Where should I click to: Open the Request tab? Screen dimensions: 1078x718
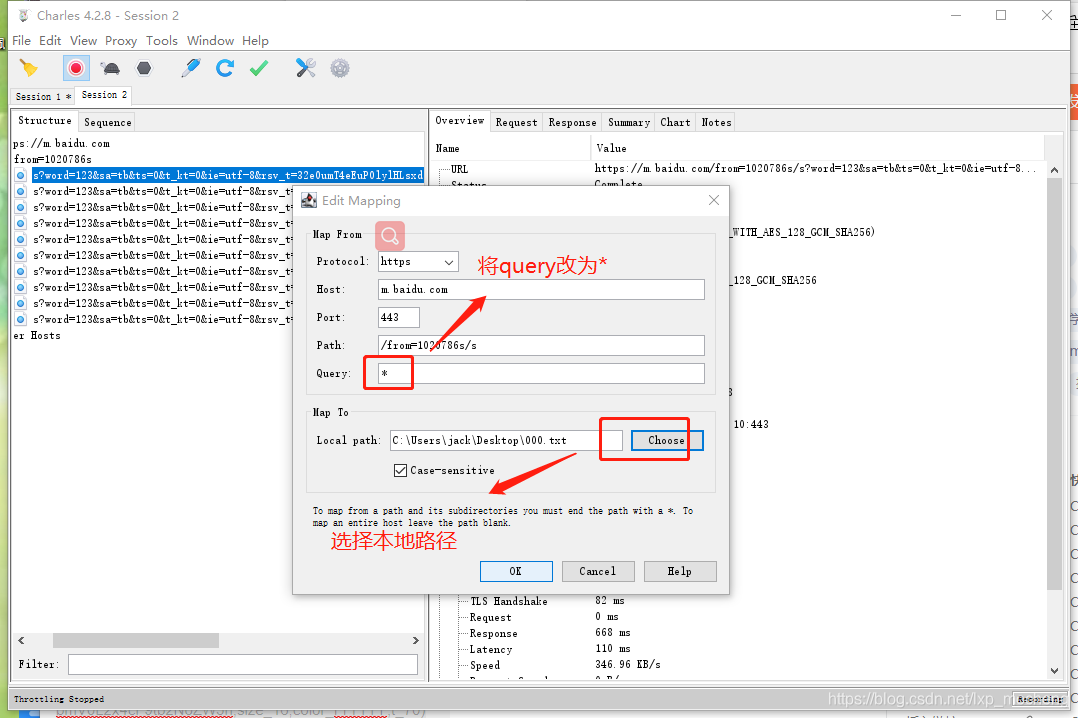coord(516,122)
